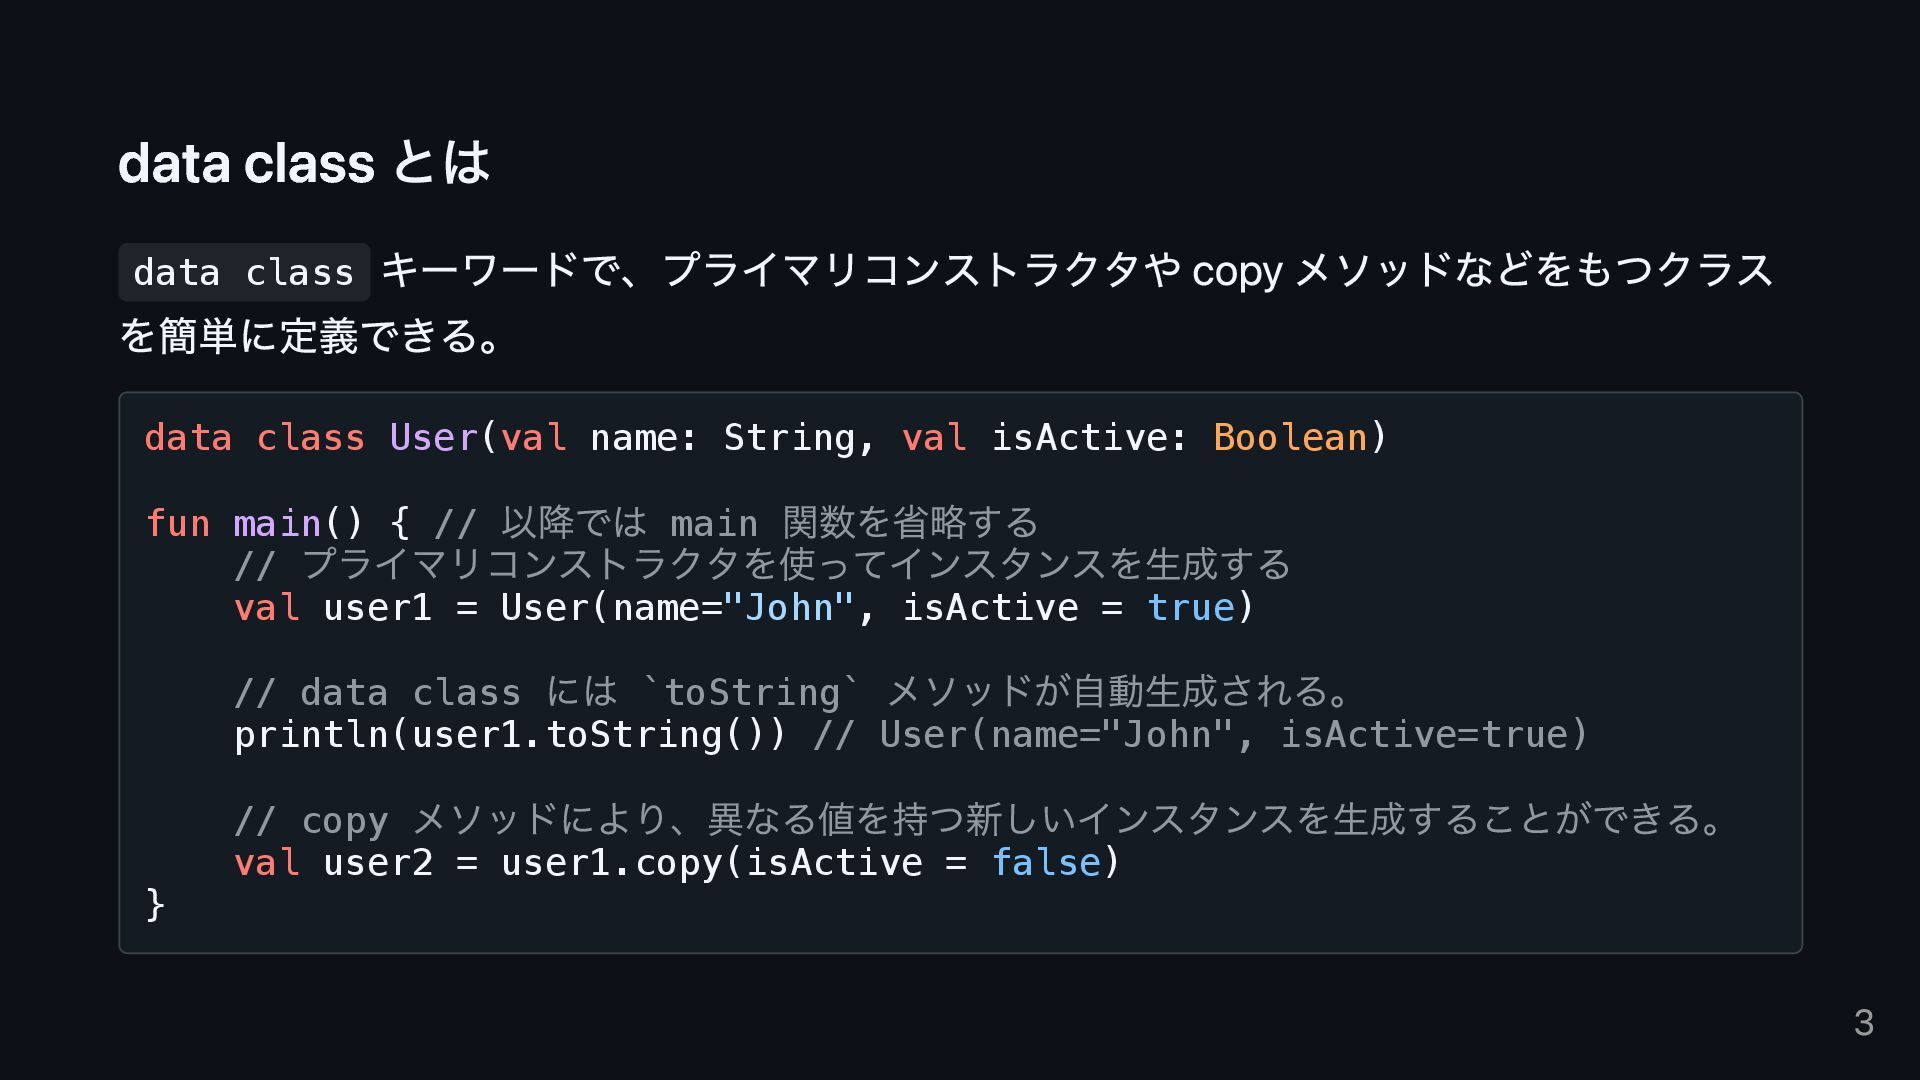Click the blue "false" literal in the copy call
The width and height of the screenshot is (1920, 1080).
pyautogui.click(x=1045, y=862)
